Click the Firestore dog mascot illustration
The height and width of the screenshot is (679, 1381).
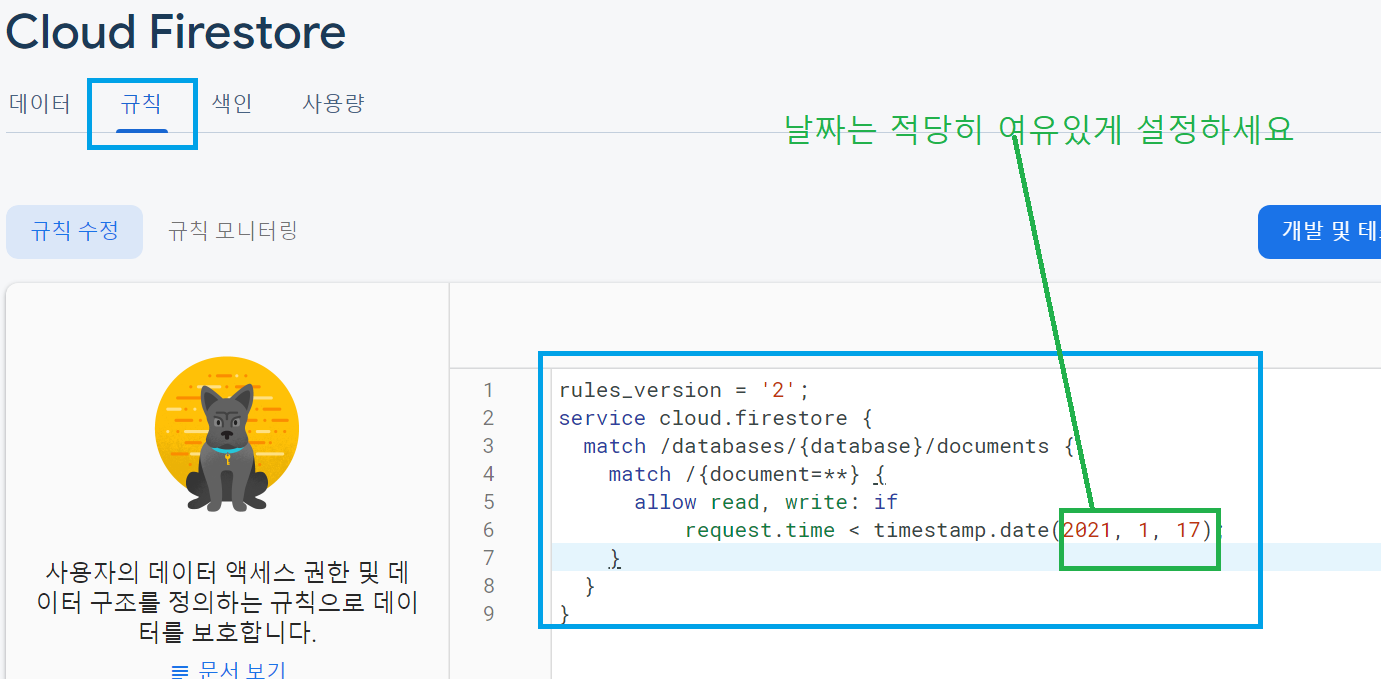tap(227, 435)
